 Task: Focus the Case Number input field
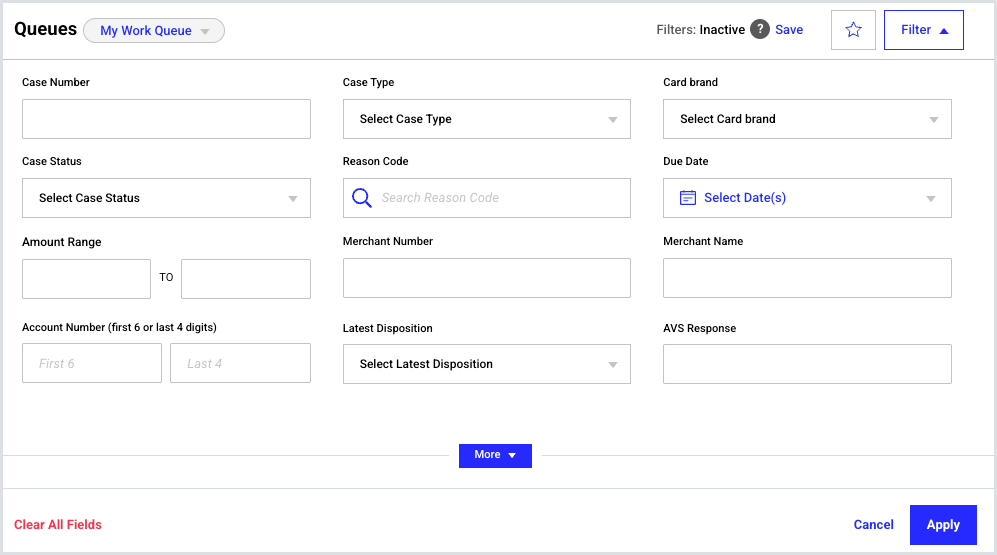click(x=166, y=119)
